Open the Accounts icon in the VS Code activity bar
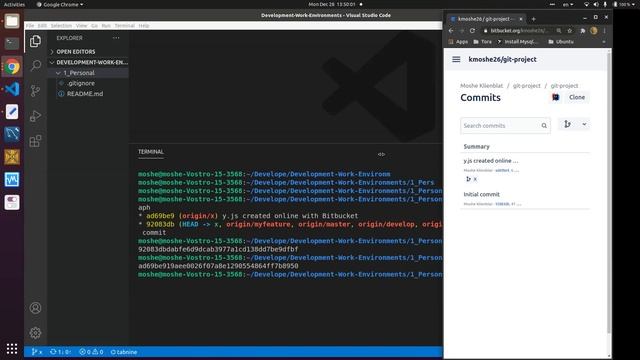Image resolution: width=640 pixels, height=360 pixels. (x=36, y=308)
